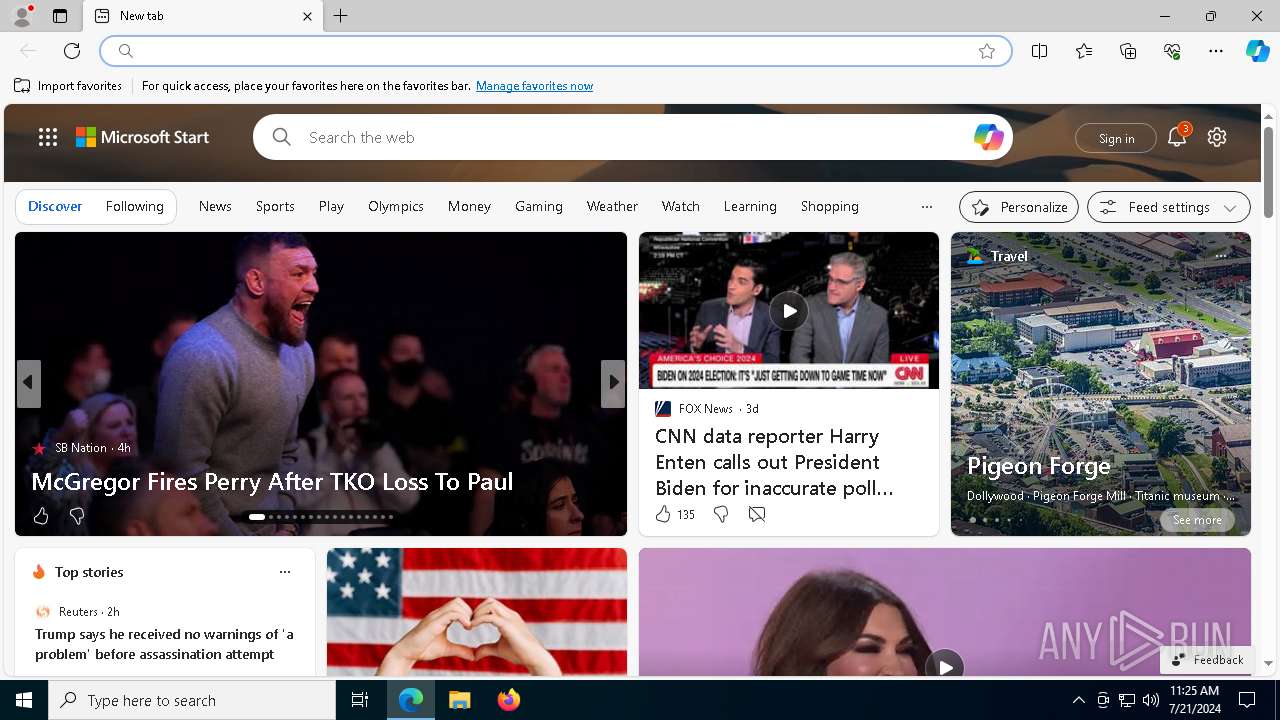Open the Olympics category

396,206
